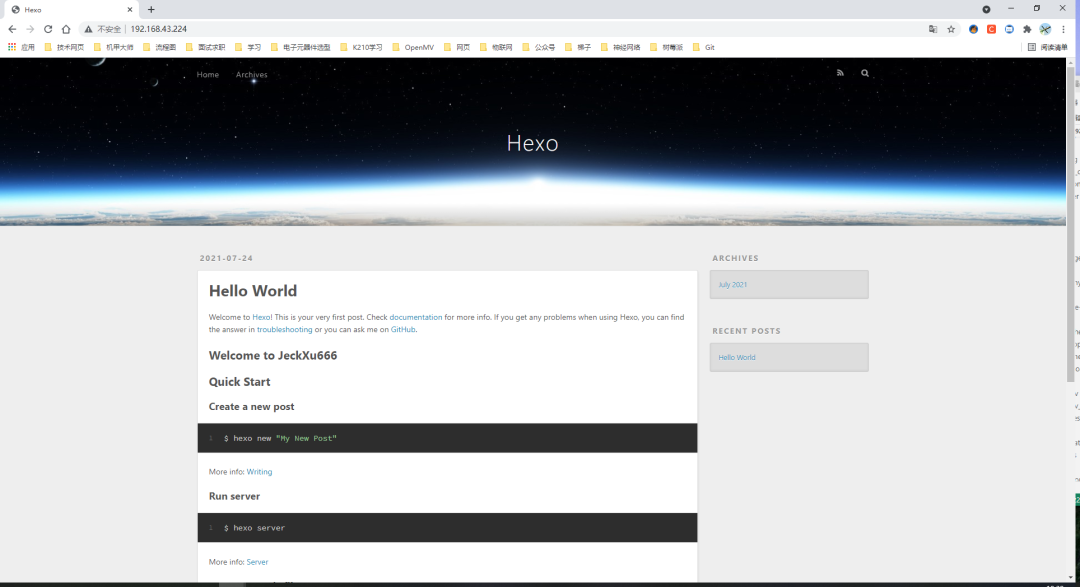The image size is (1080, 587).
Task: Open Chrome's three-dot menu
Action: [1063, 29]
